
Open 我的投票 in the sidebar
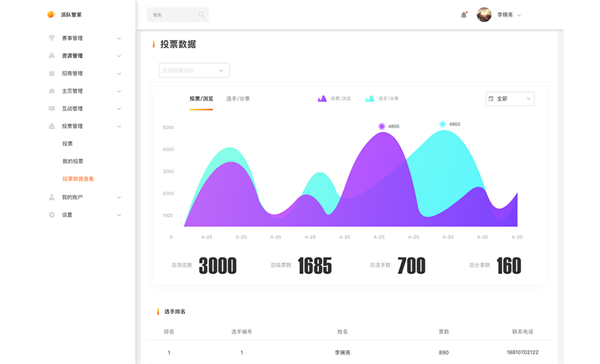73,161
